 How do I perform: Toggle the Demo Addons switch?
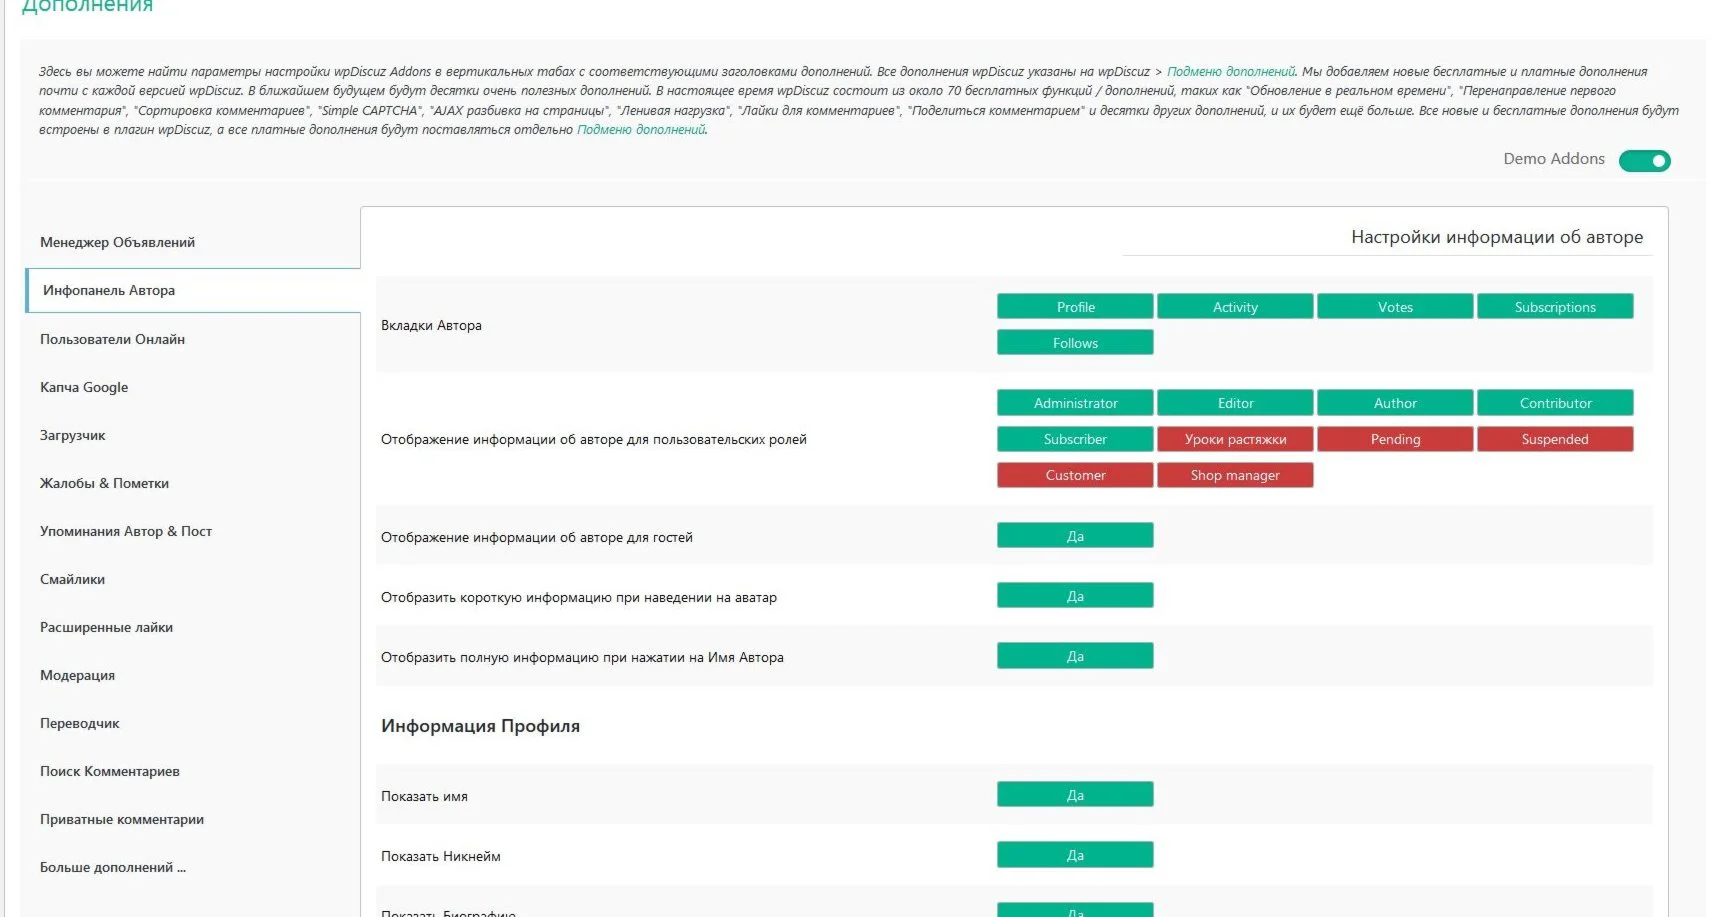tap(1644, 161)
